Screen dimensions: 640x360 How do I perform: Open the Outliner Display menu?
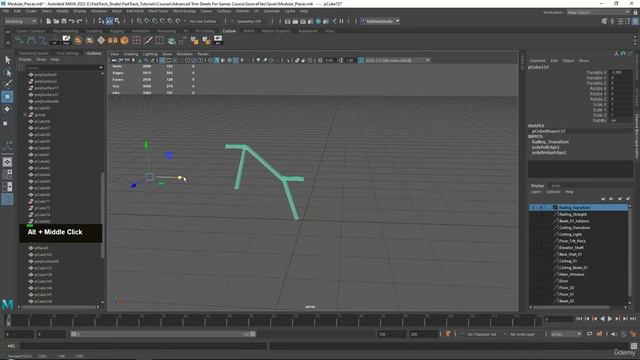(x=24, y=60)
